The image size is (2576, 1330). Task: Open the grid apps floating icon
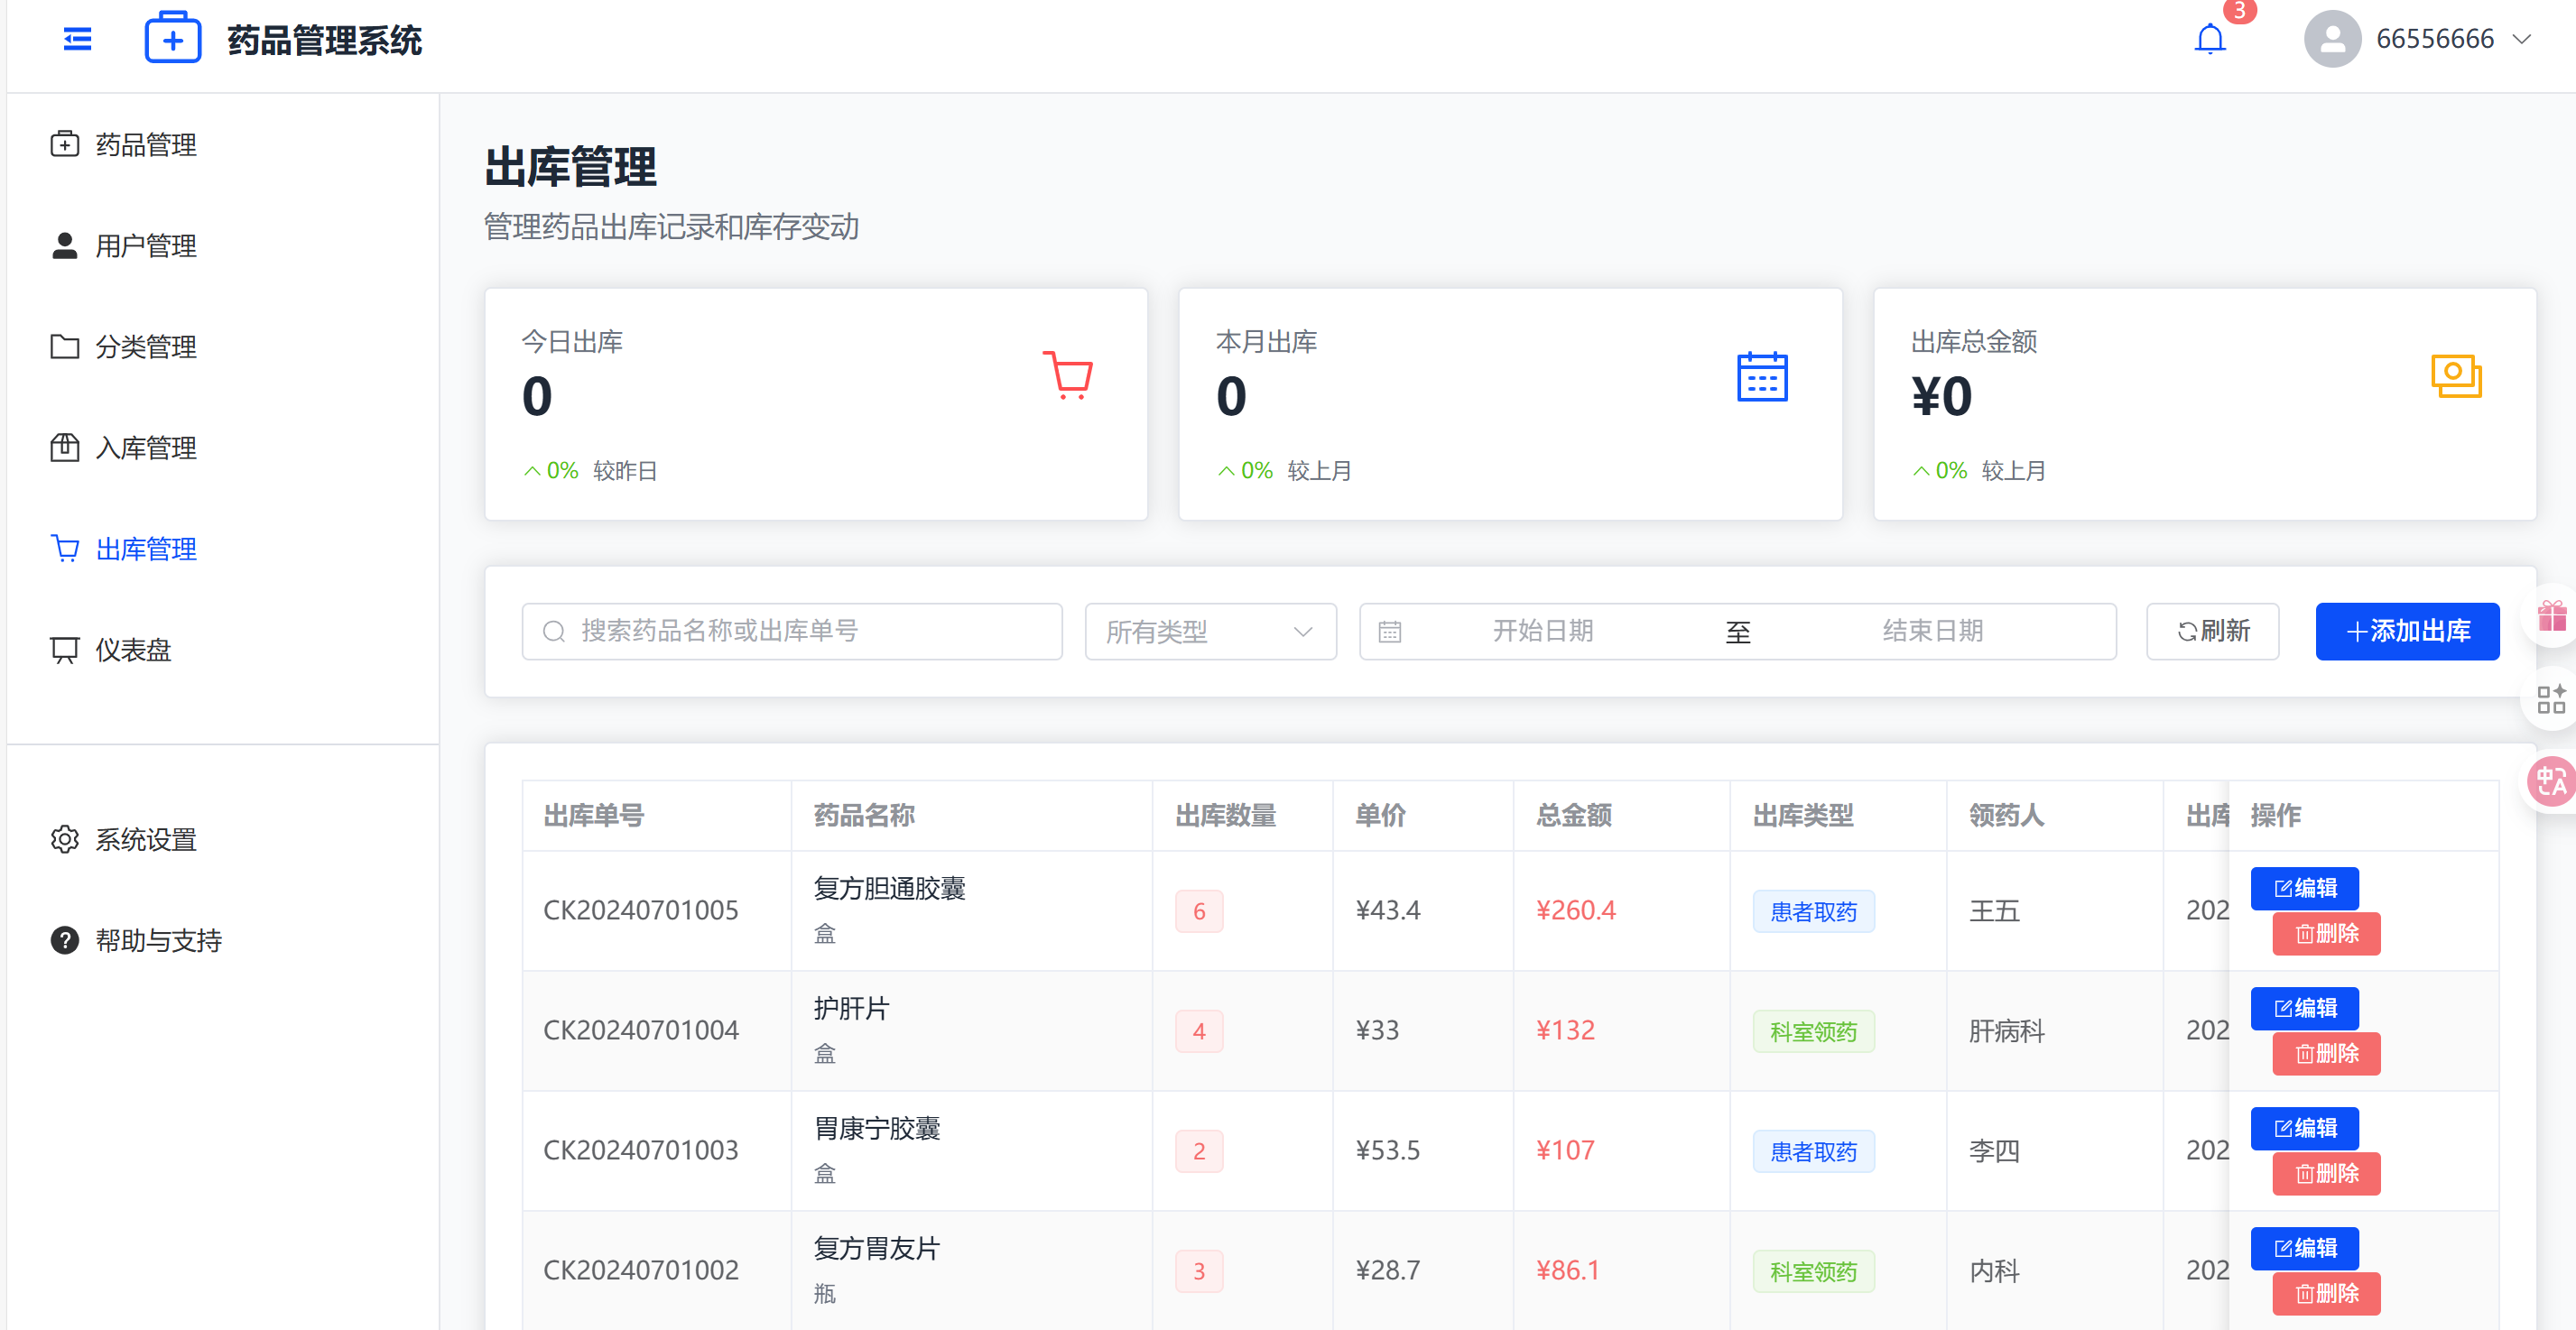pos(2551,699)
